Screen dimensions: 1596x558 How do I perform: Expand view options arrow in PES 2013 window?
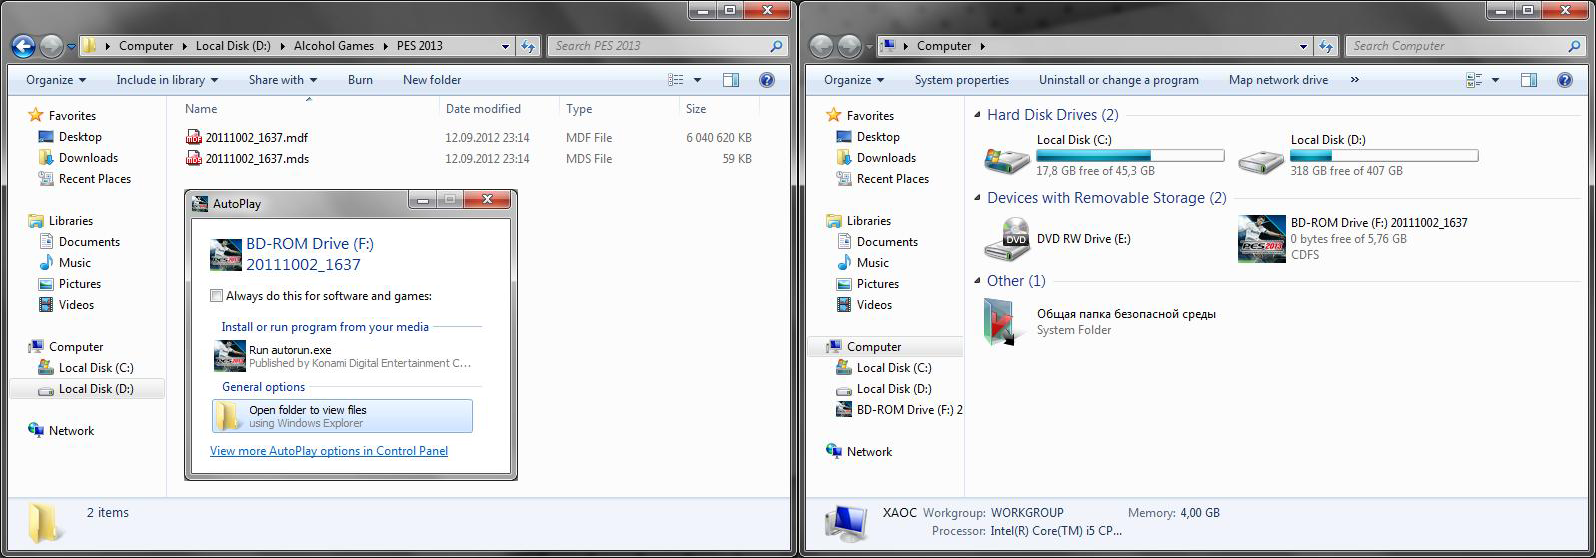(697, 80)
